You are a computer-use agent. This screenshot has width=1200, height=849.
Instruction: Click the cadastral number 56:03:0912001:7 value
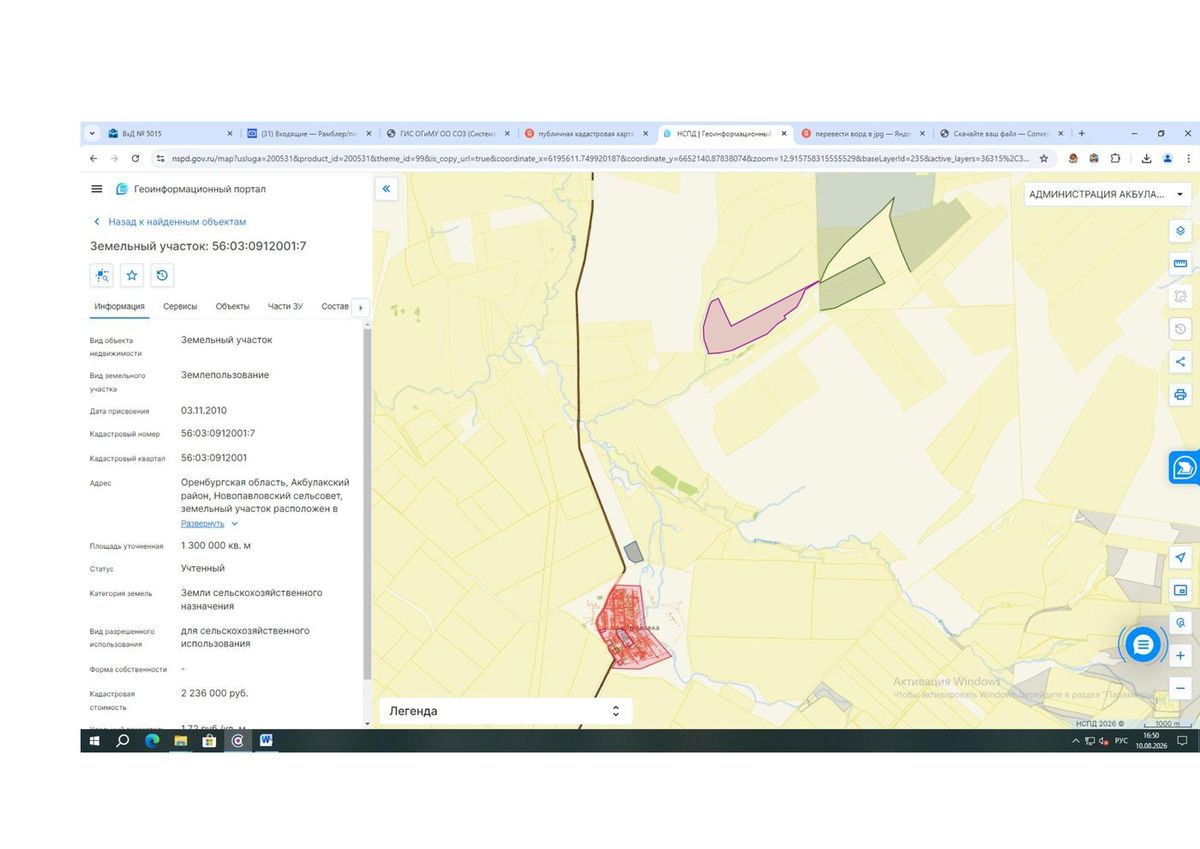tap(218, 433)
